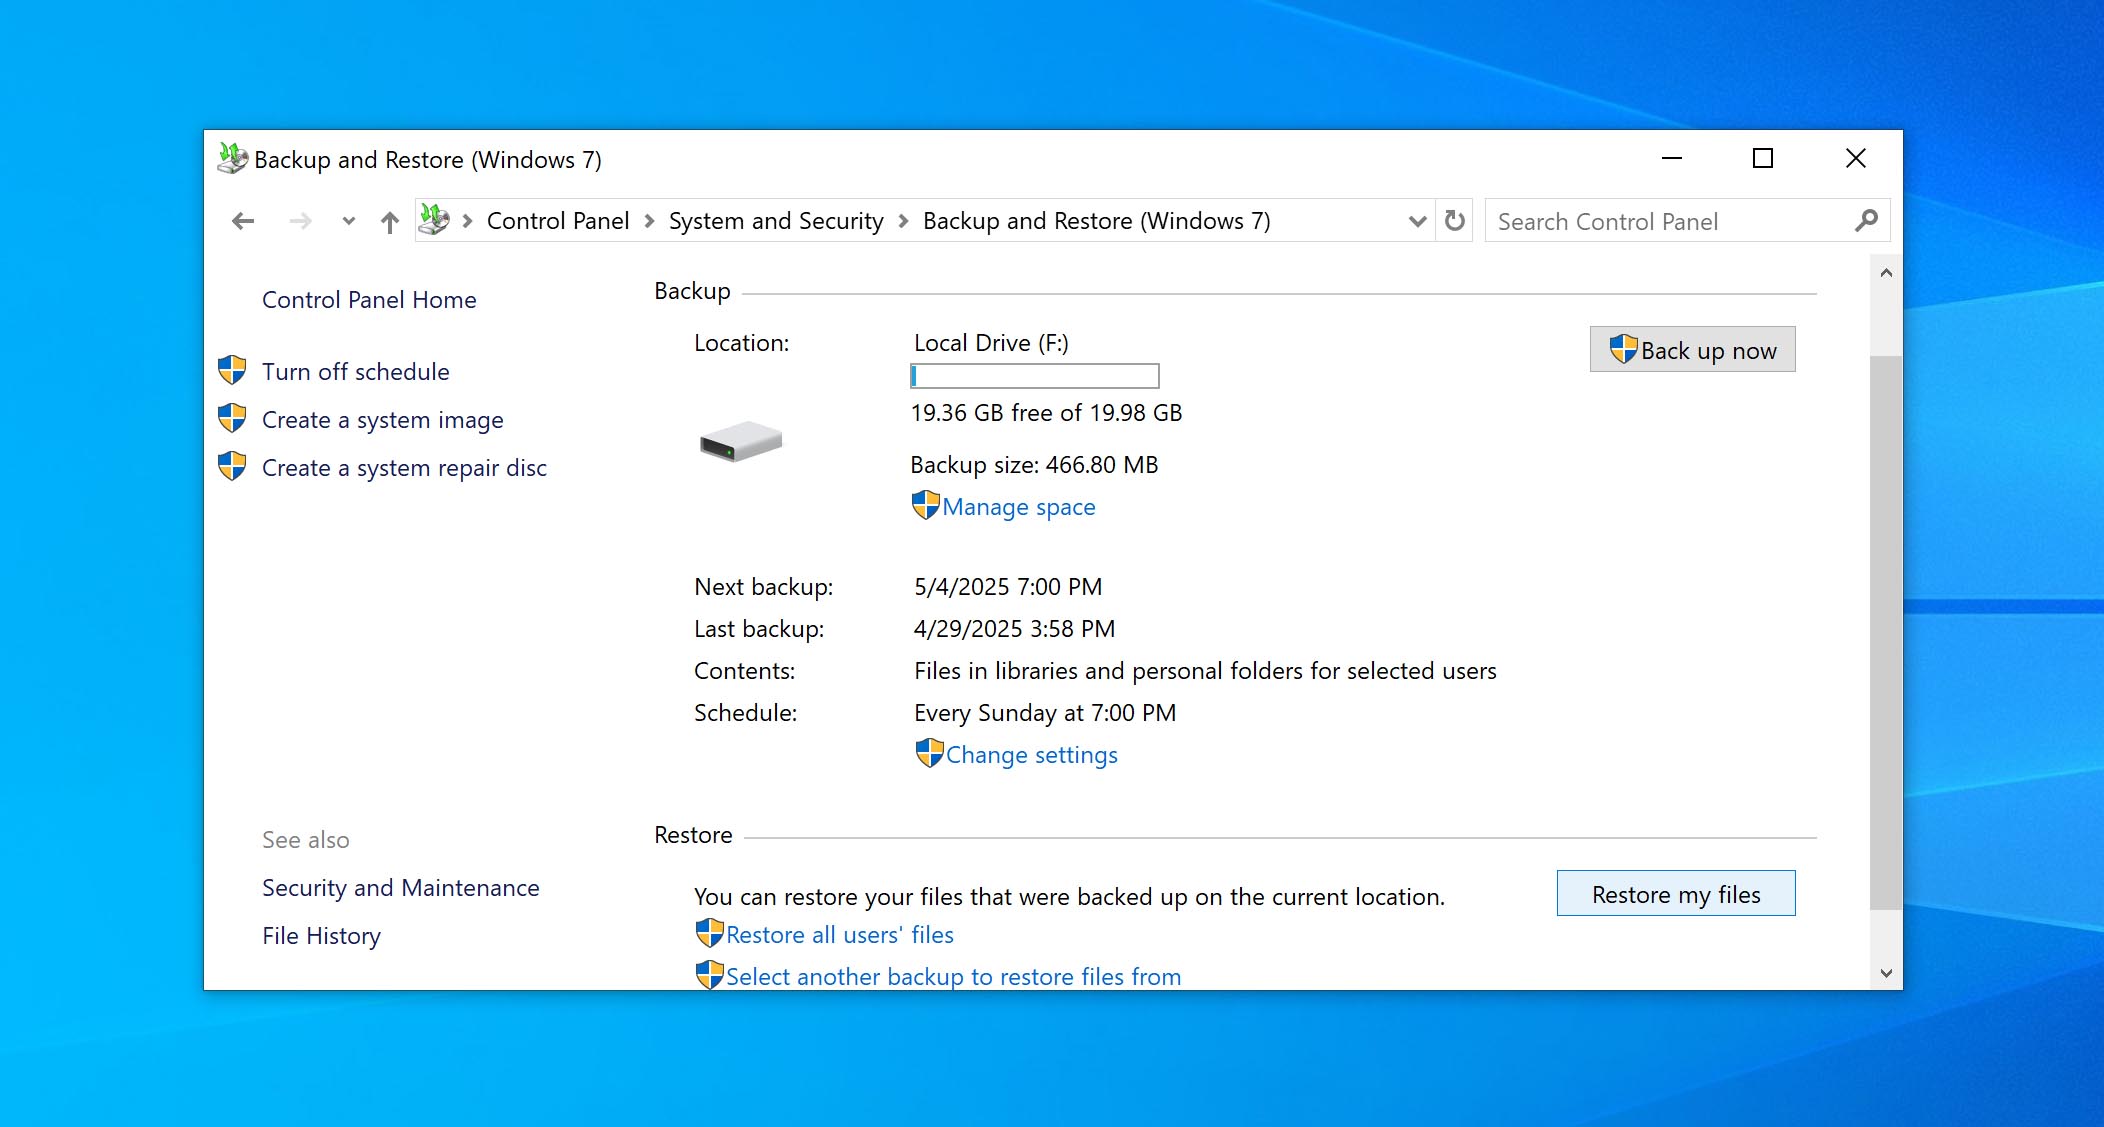Select the schedule text 'Every Sunday at 7:00 PM'
This screenshot has height=1127, width=2104.
click(x=1045, y=713)
